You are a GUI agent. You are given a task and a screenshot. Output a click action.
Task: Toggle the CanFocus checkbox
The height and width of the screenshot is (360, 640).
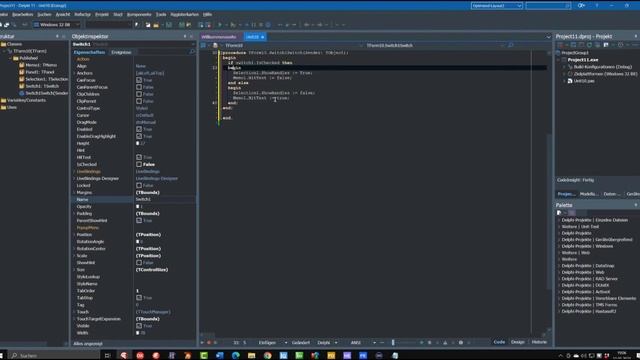[x=139, y=80]
